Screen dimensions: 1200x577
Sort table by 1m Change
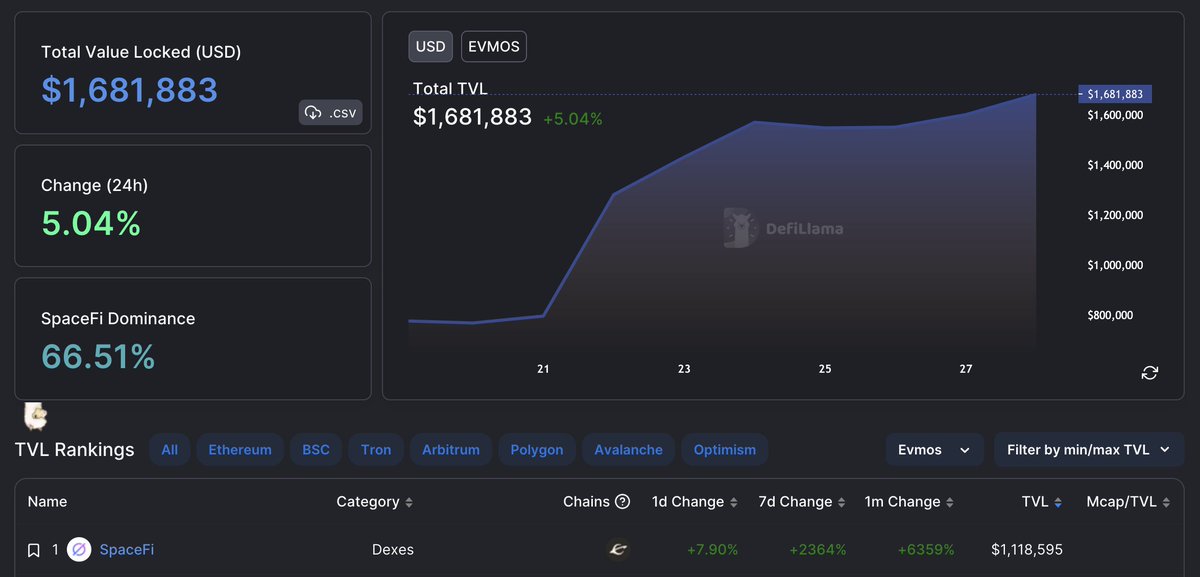coord(910,502)
